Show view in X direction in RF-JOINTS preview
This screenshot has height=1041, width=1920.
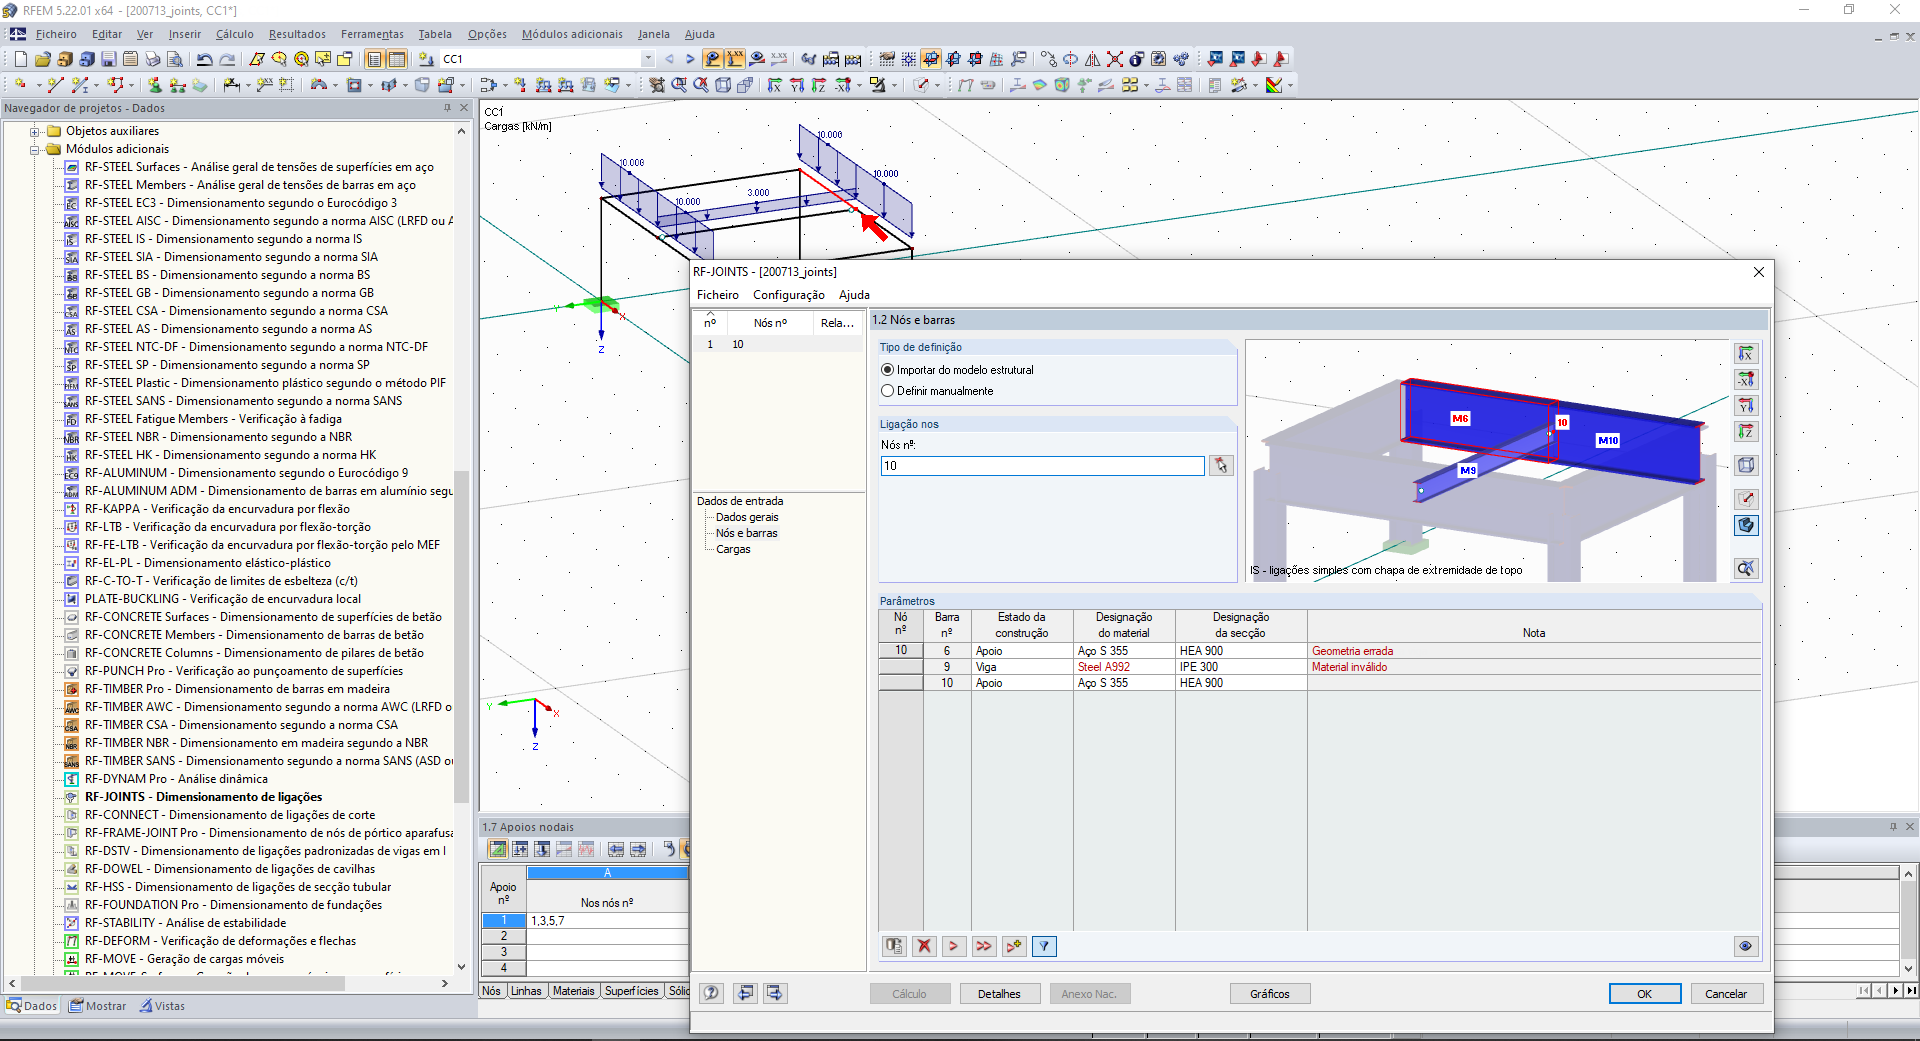click(1746, 354)
